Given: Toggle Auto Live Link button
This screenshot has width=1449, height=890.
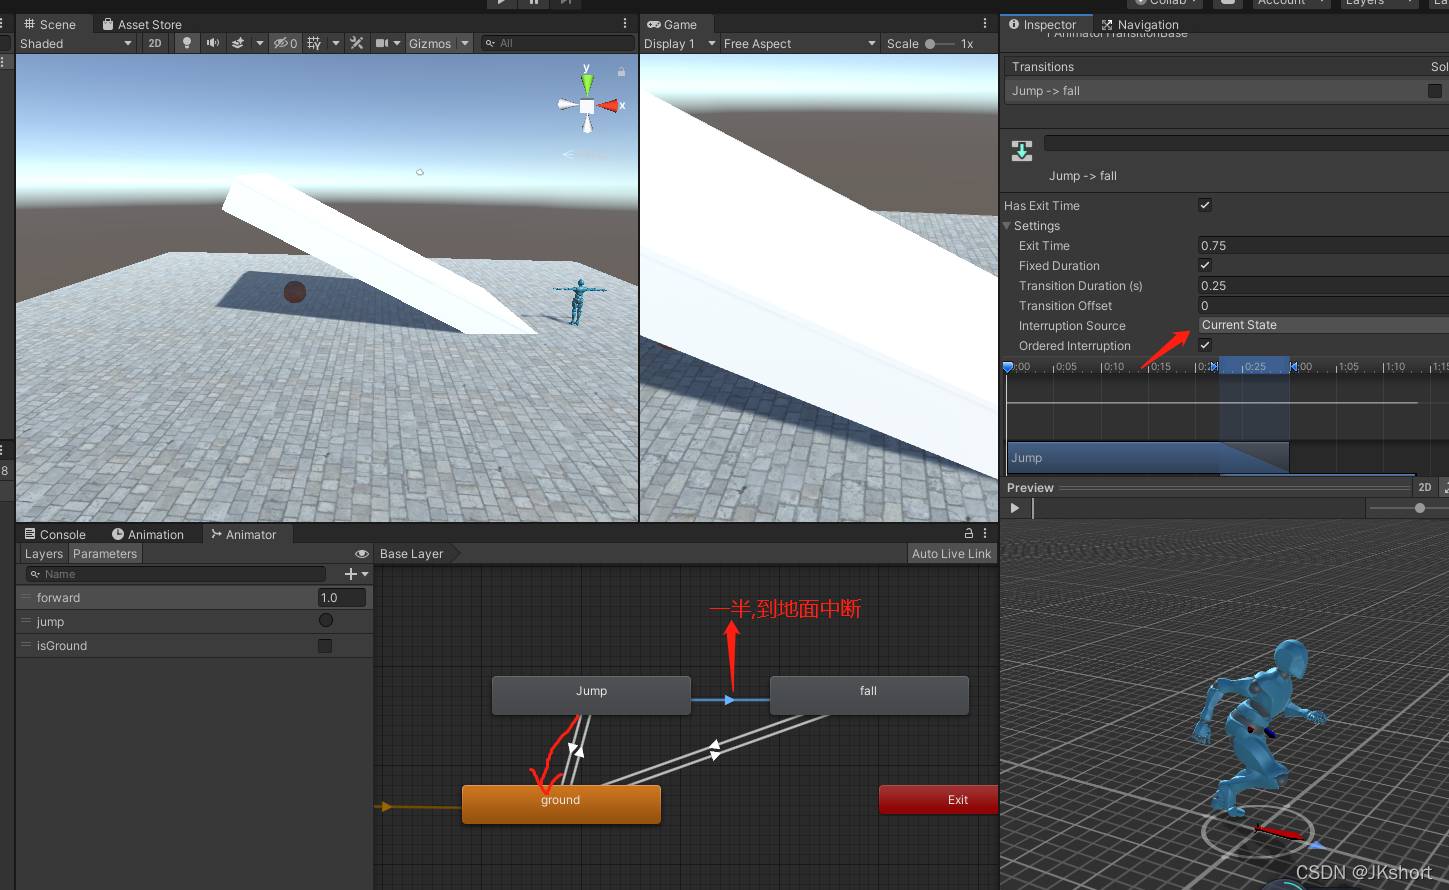Looking at the screenshot, I should click(x=951, y=554).
